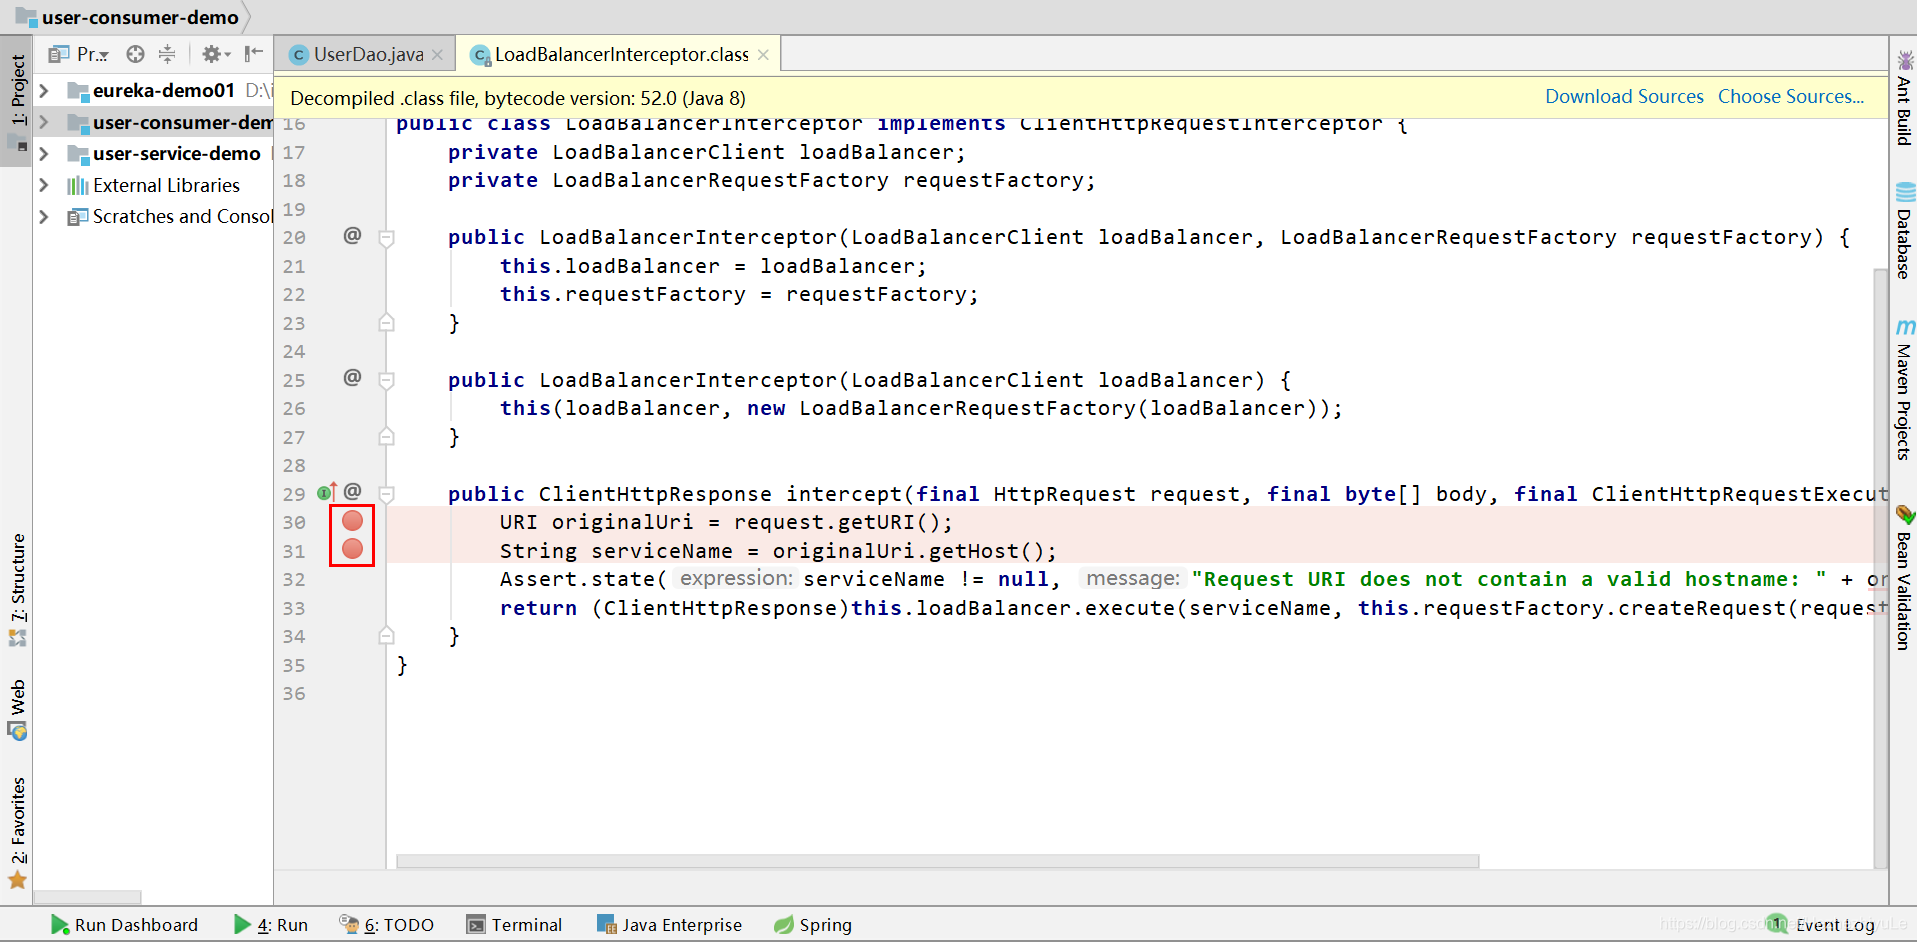Hide the Project tool window
This screenshot has width=1917, height=942.
click(254, 54)
